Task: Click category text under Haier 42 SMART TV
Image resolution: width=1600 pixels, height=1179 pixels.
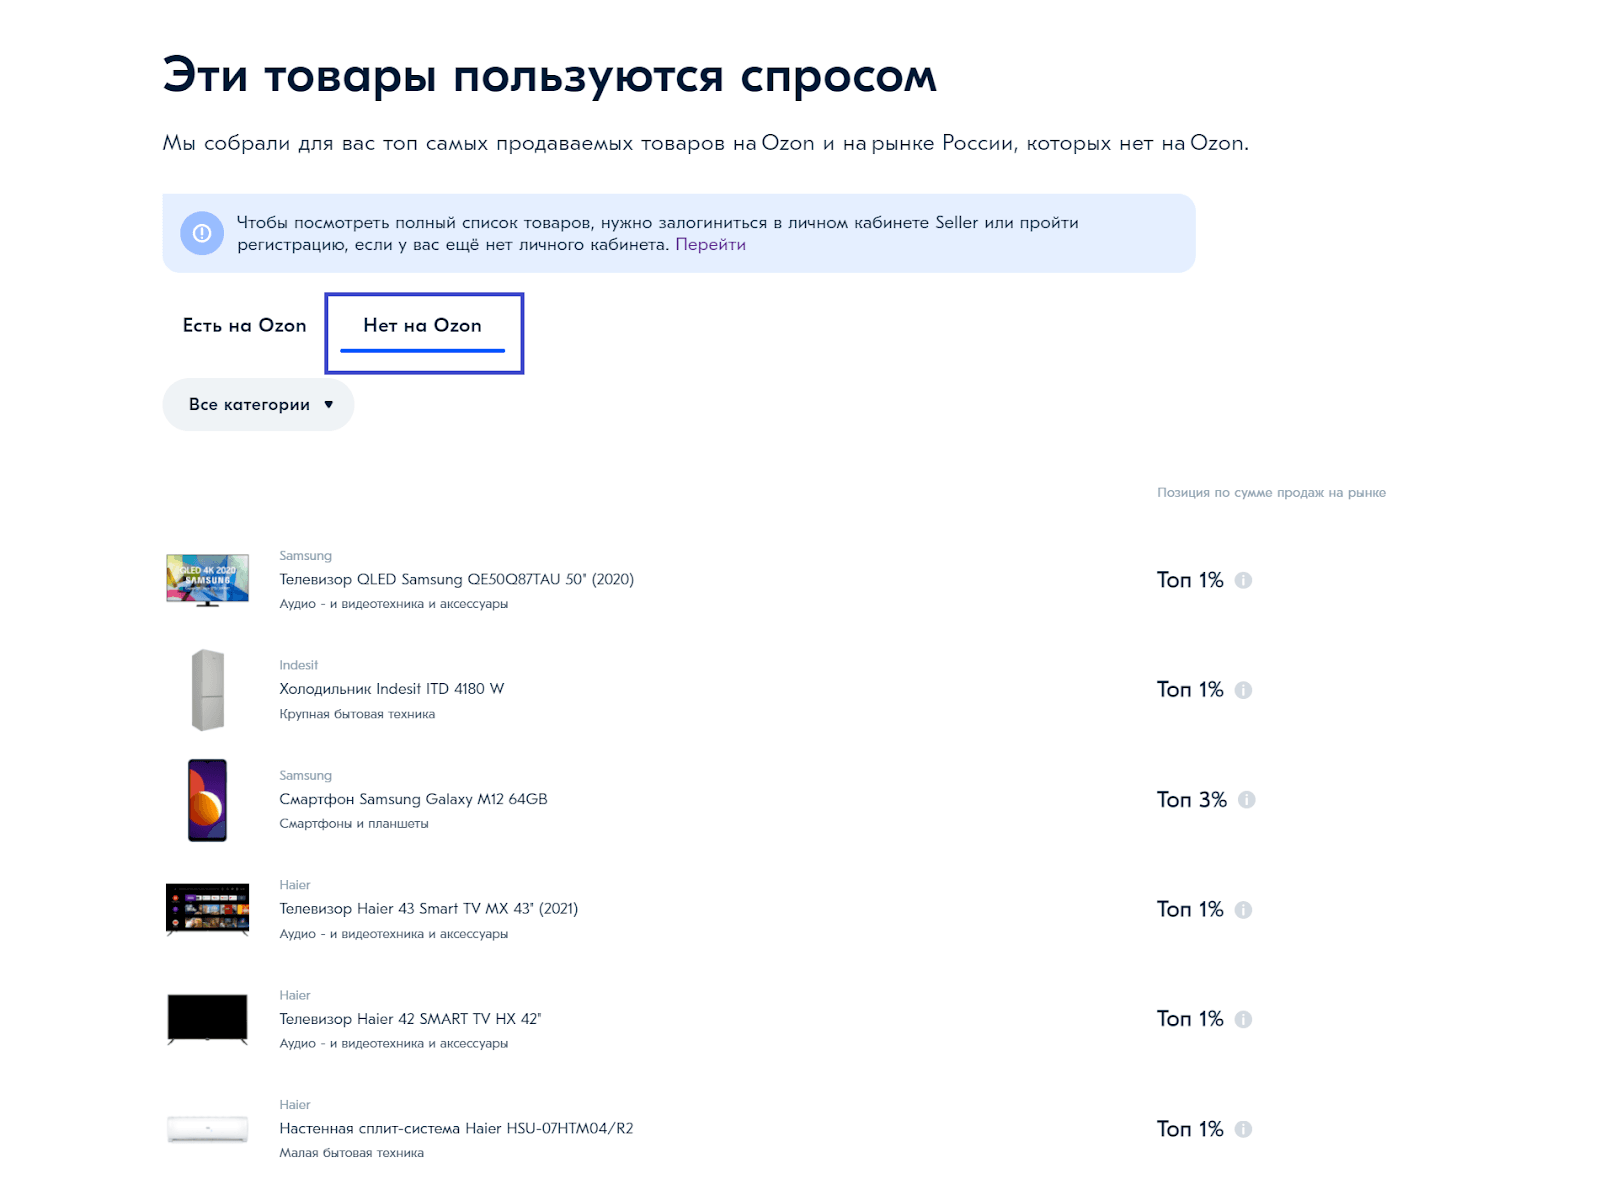Action: pyautogui.click(x=393, y=1044)
